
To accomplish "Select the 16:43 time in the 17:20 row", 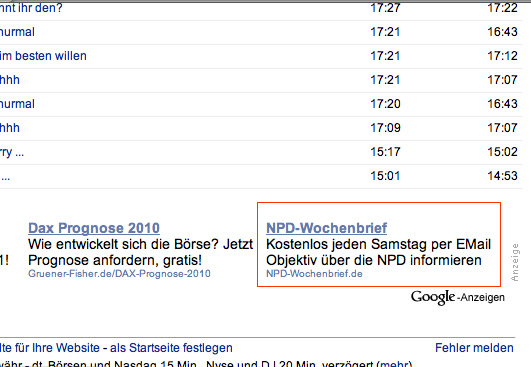I will [x=502, y=104].
